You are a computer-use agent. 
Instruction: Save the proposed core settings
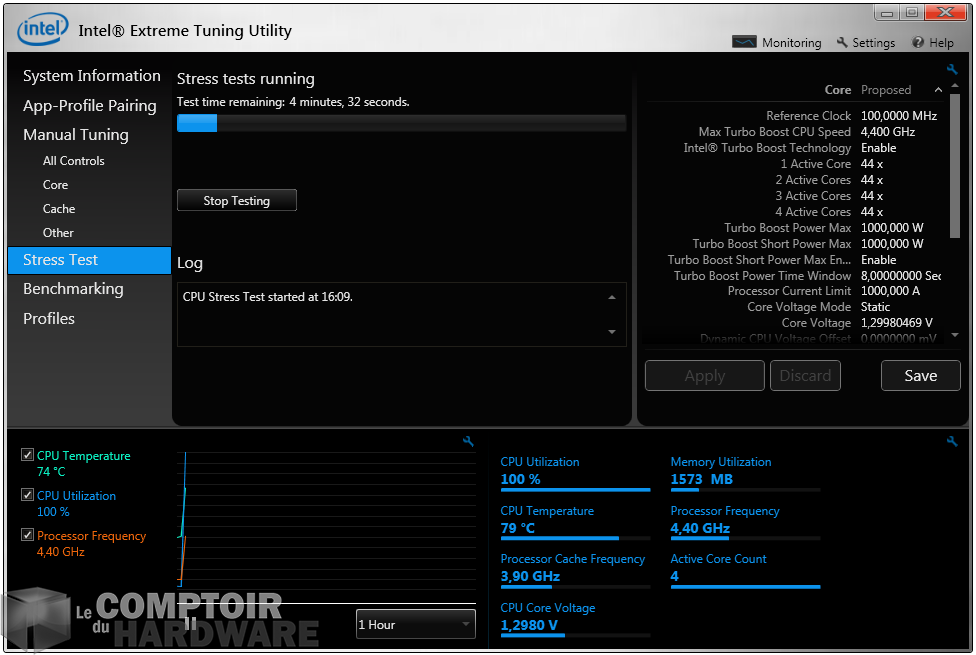919,375
